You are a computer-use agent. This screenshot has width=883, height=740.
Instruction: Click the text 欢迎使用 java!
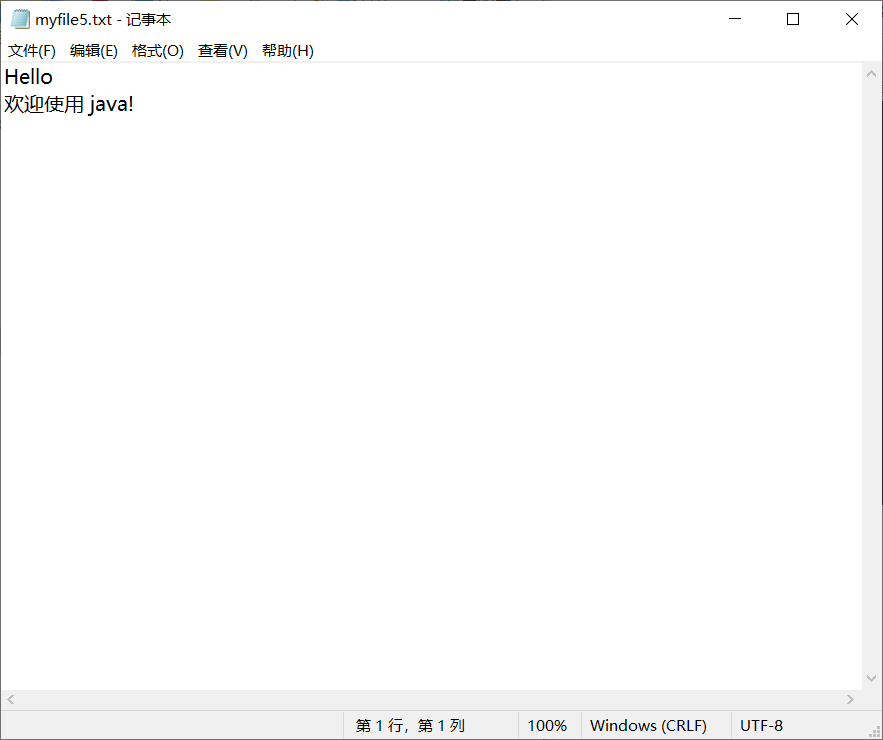pyautogui.click(x=69, y=103)
